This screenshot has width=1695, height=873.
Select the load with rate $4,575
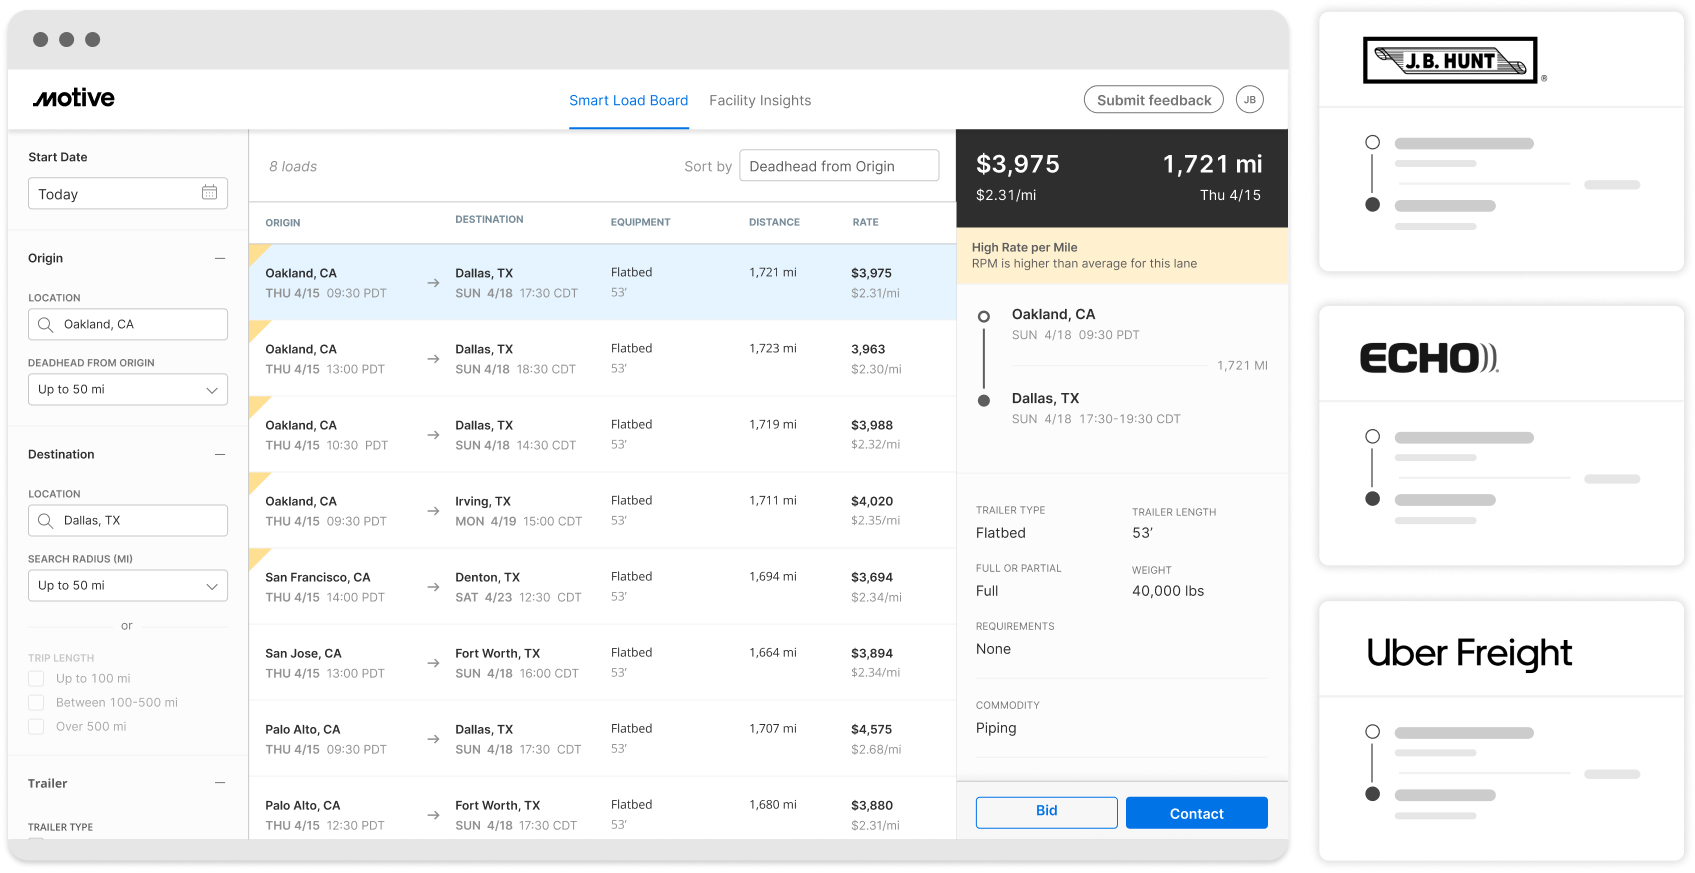click(x=602, y=738)
